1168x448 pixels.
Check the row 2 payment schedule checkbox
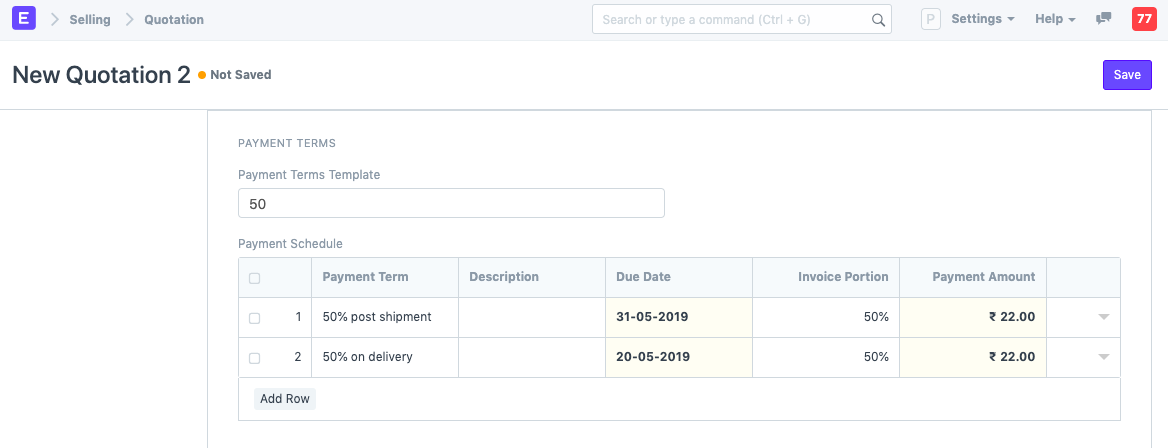tap(254, 358)
